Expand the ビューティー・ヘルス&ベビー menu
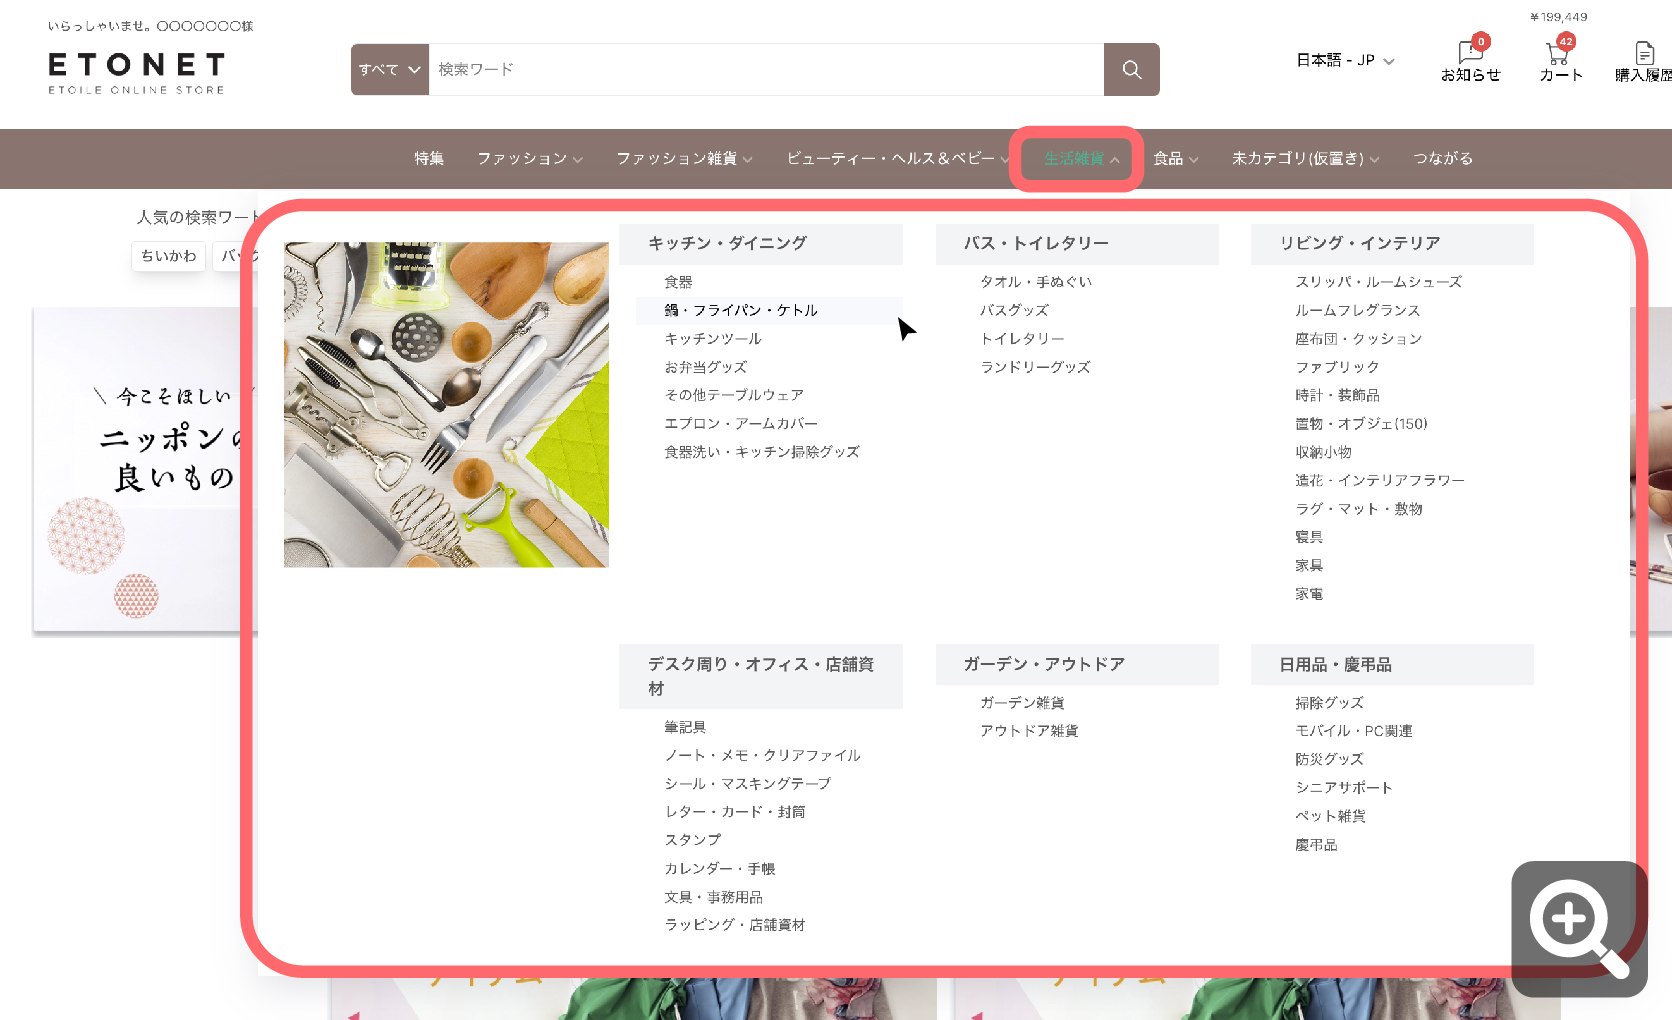This screenshot has width=1672, height=1020. tap(898, 158)
